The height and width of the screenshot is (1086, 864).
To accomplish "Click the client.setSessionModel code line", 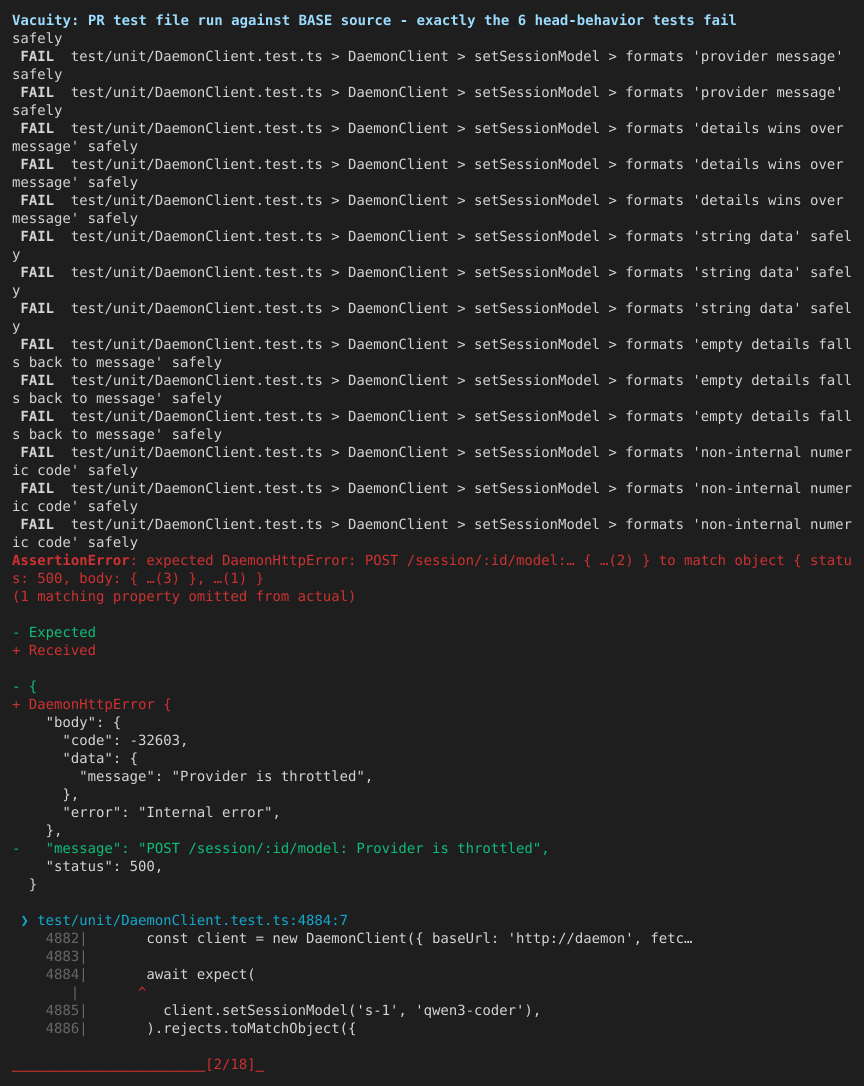I will (x=352, y=1011).
